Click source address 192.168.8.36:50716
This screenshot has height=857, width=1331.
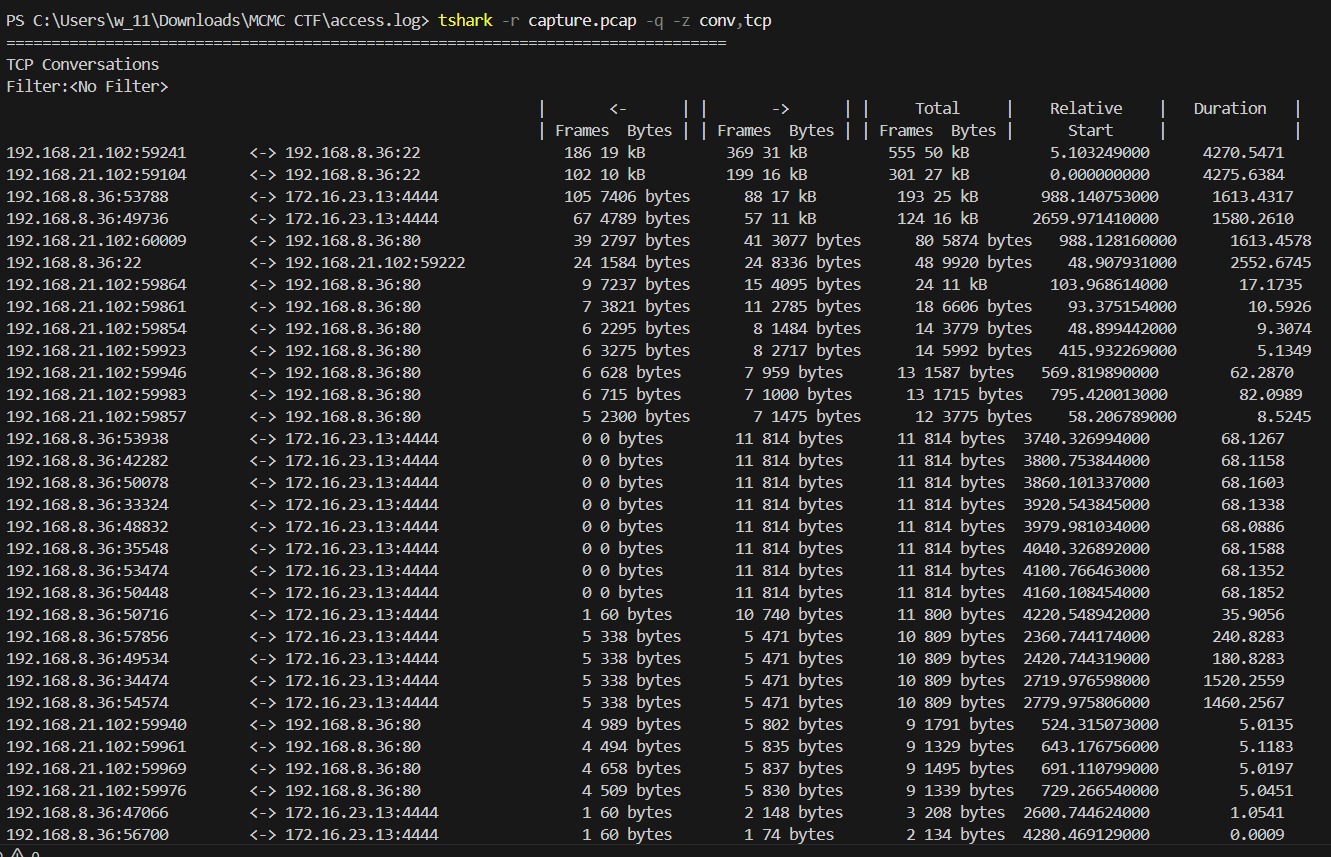click(87, 614)
